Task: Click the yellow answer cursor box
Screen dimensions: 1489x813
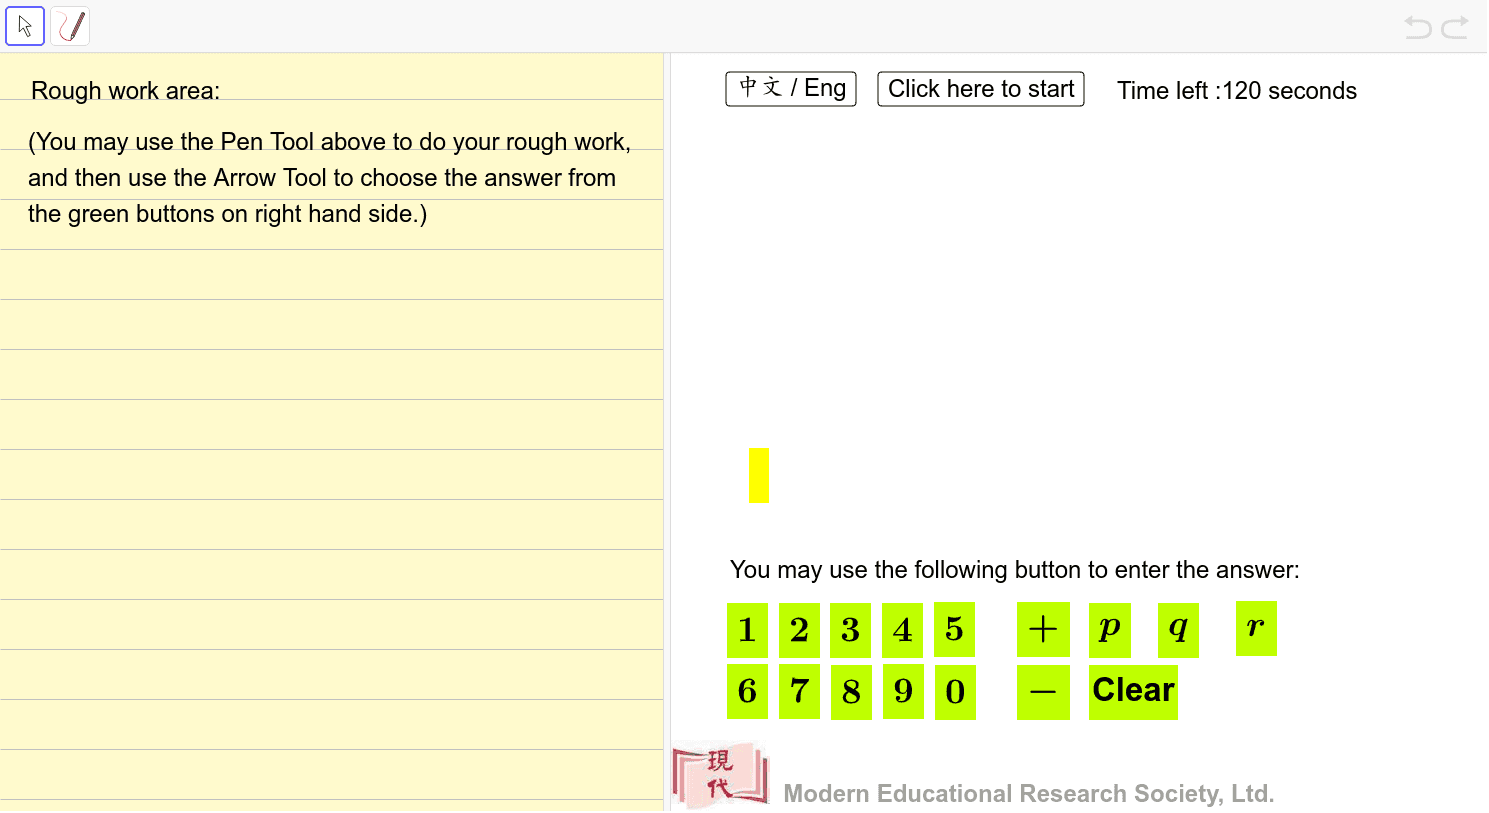Action: pos(759,475)
